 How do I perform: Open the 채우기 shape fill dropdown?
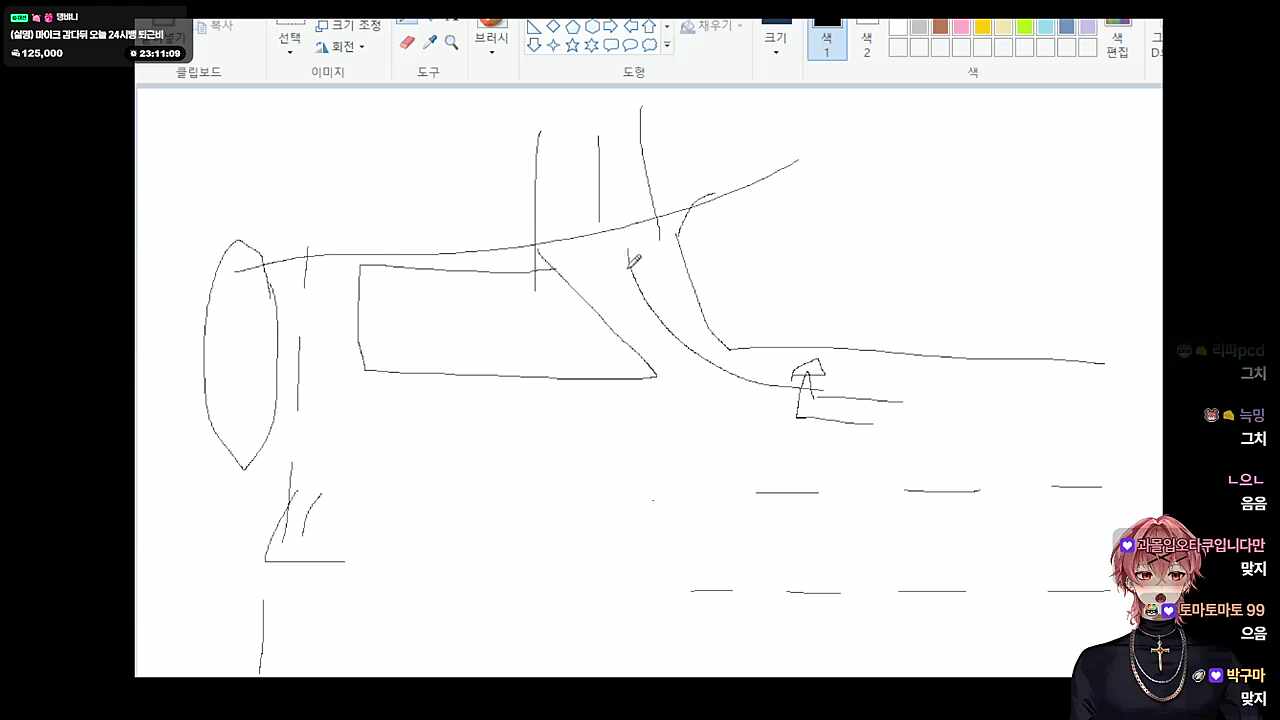pyautogui.click(x=712, y=26)
